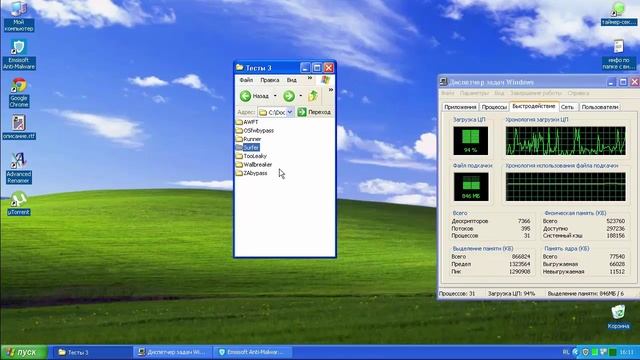
Task: Open the Вид menu in Task Manager
Action: 499,93
